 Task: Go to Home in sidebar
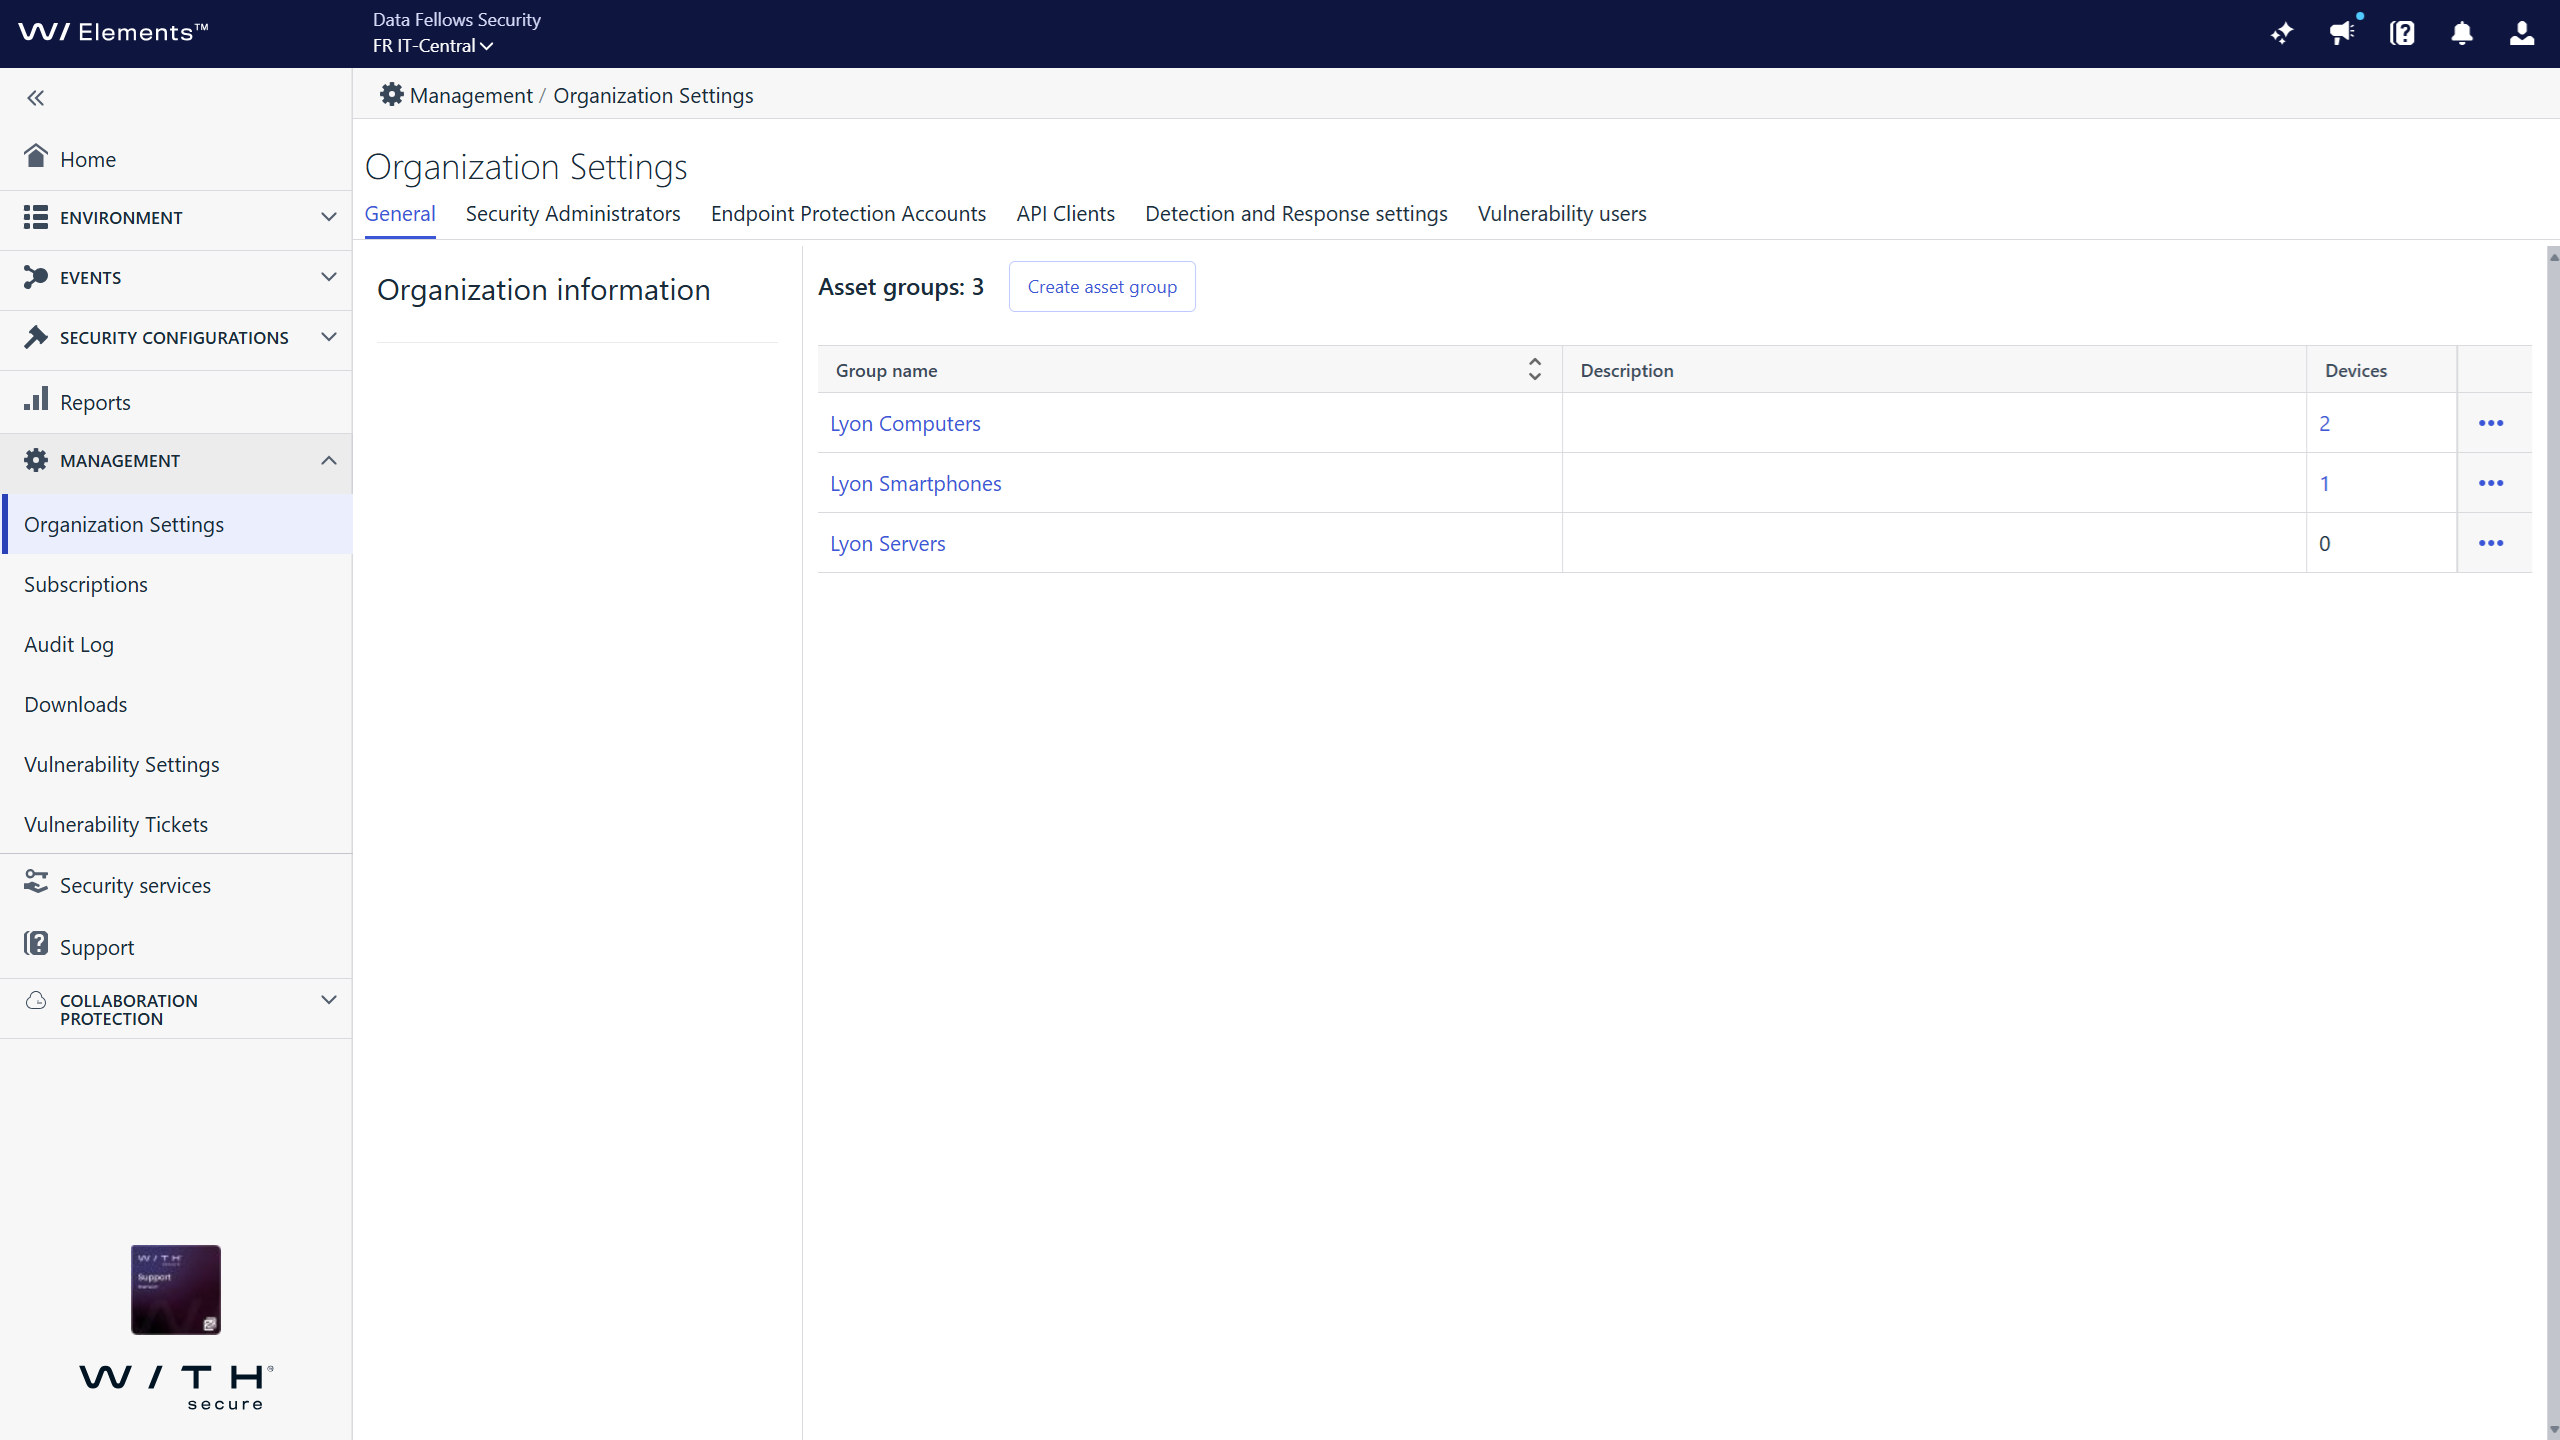176,159
